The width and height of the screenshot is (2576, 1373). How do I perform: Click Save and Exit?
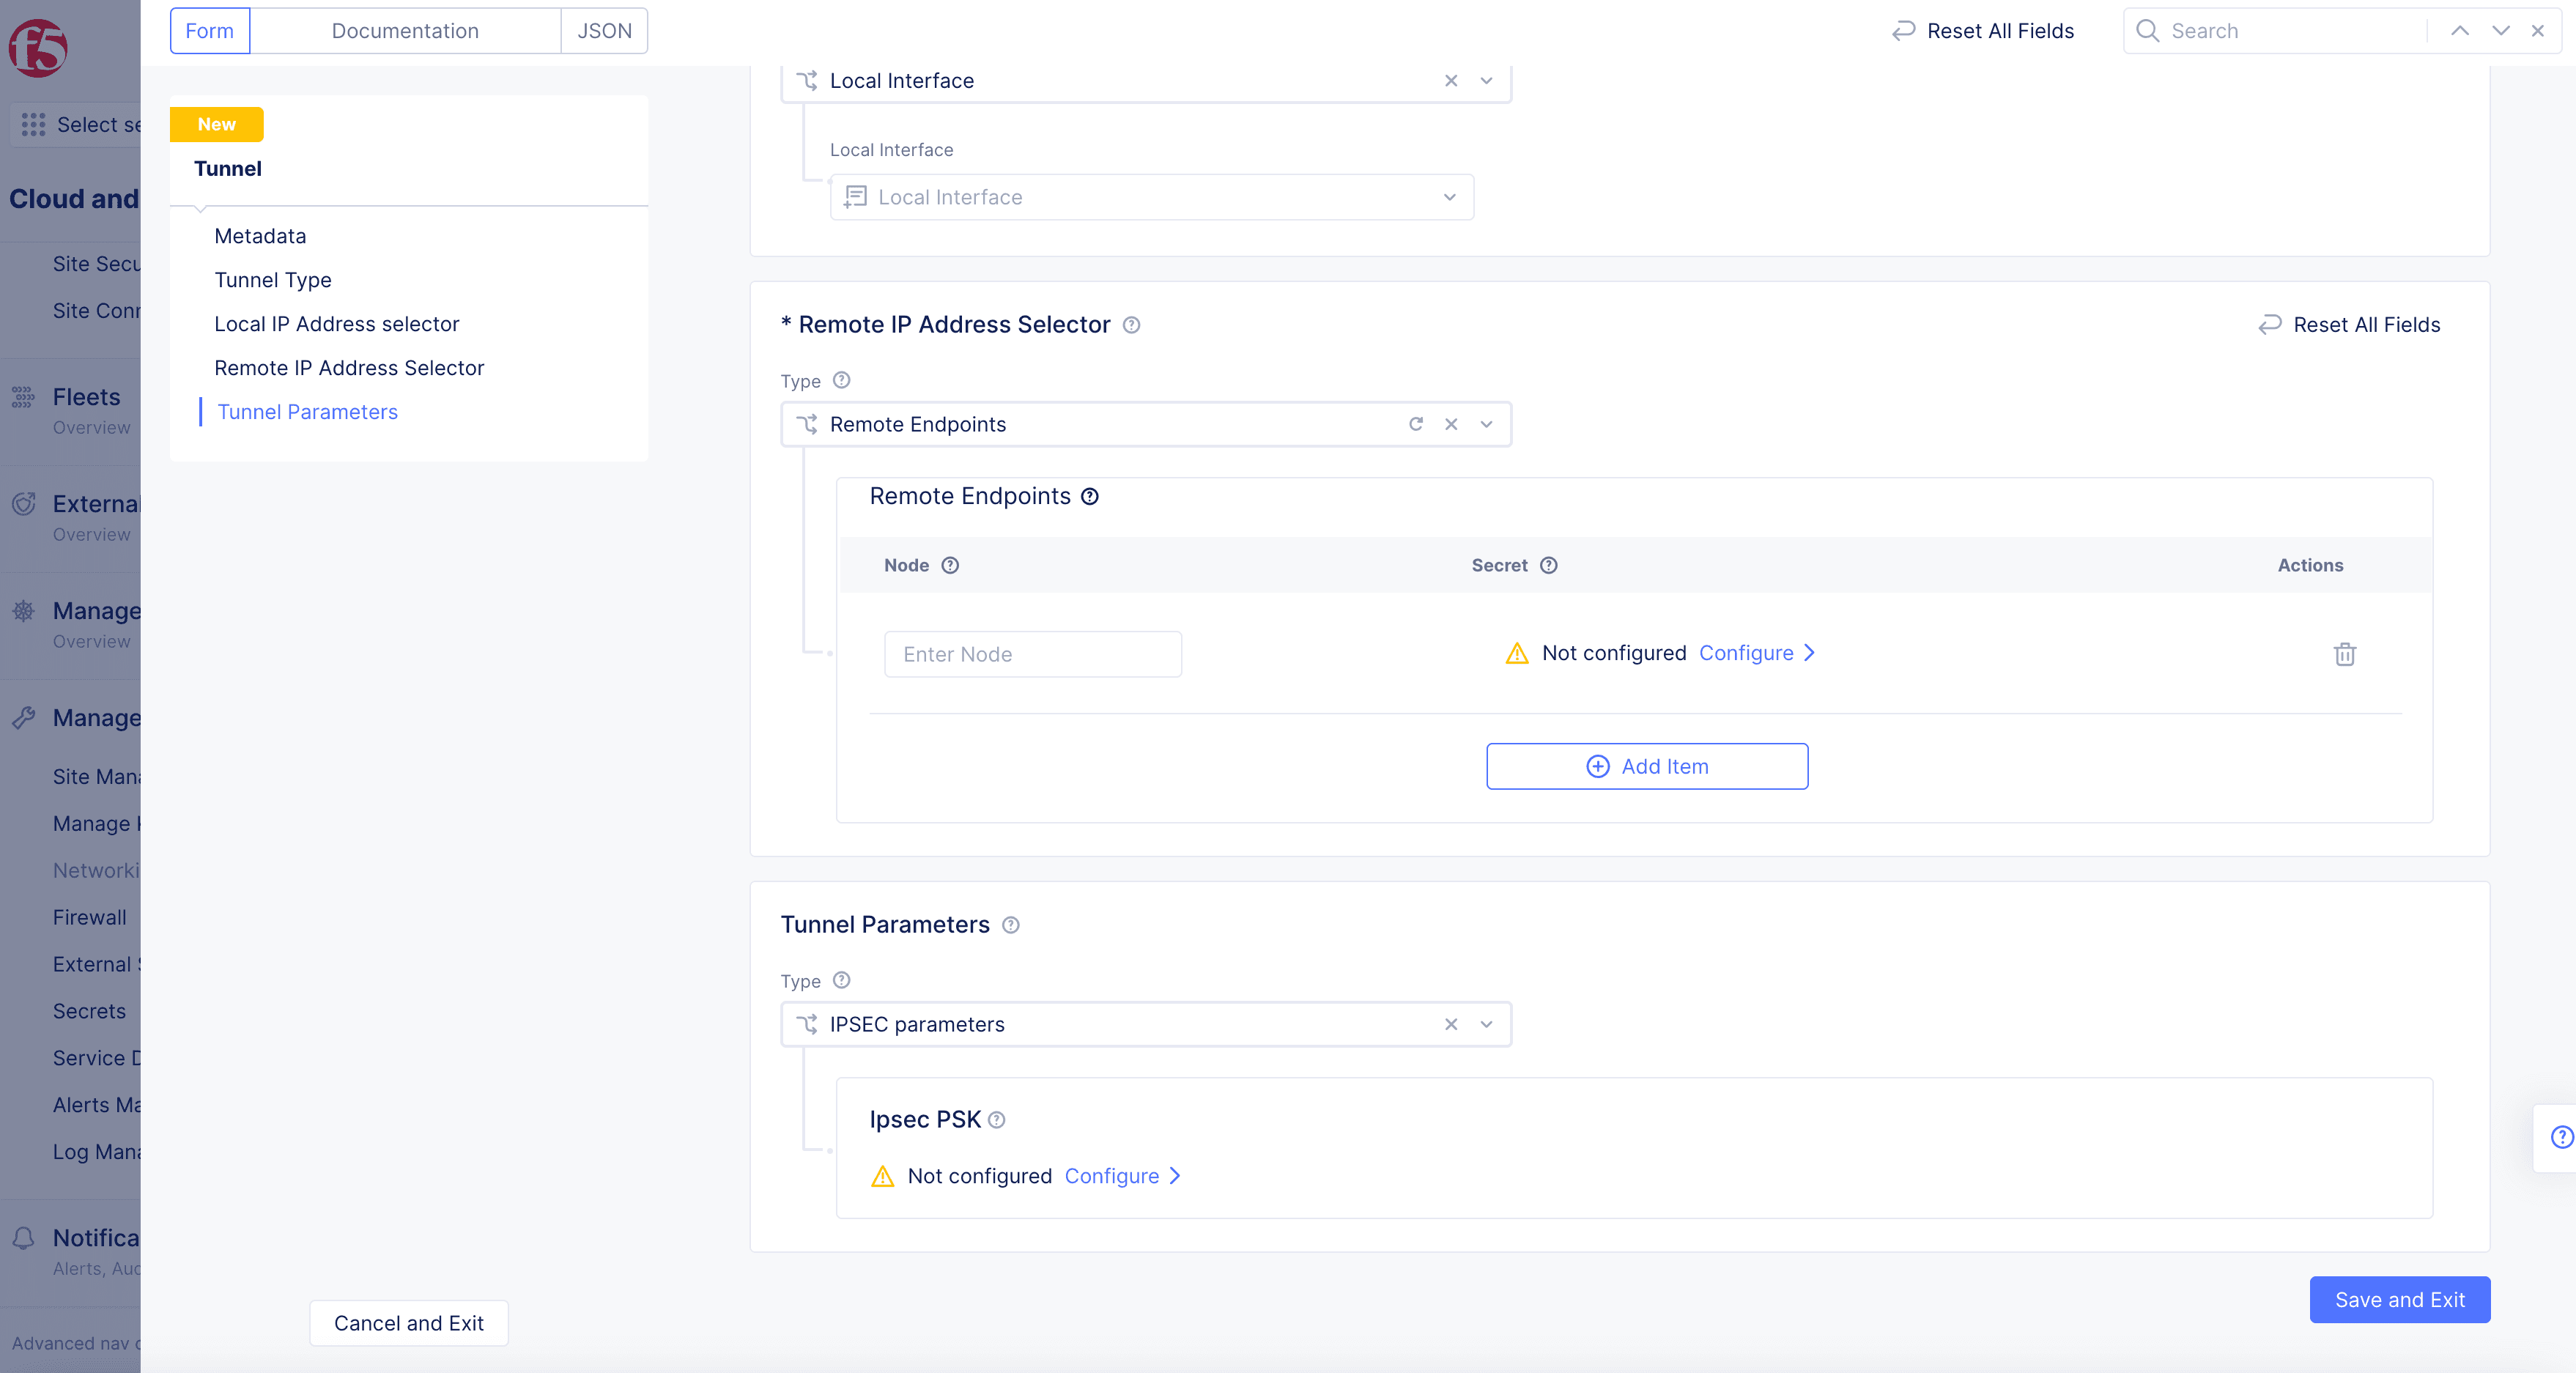tap(2400, 1300)
